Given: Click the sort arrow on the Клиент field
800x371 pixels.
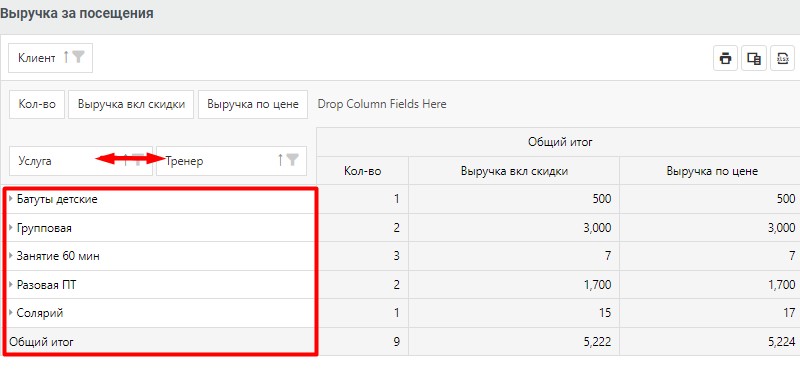Looking at the screenshot, I should [65, 58].
